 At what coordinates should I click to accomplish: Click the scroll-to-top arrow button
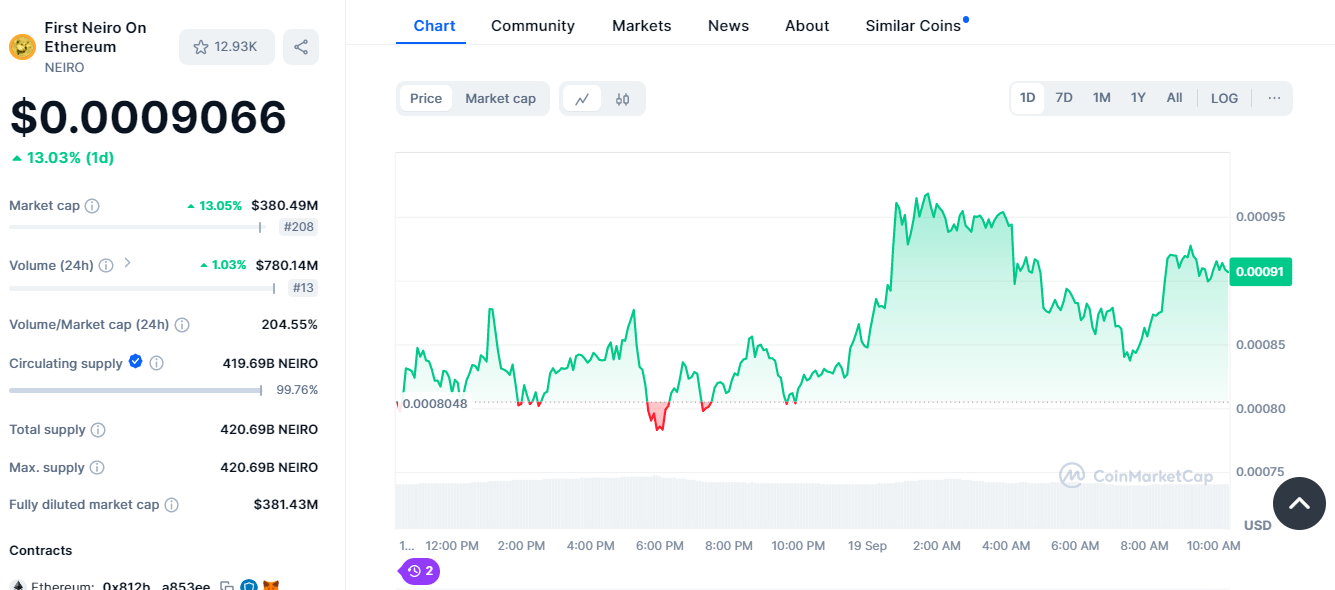click(1299, 503)
